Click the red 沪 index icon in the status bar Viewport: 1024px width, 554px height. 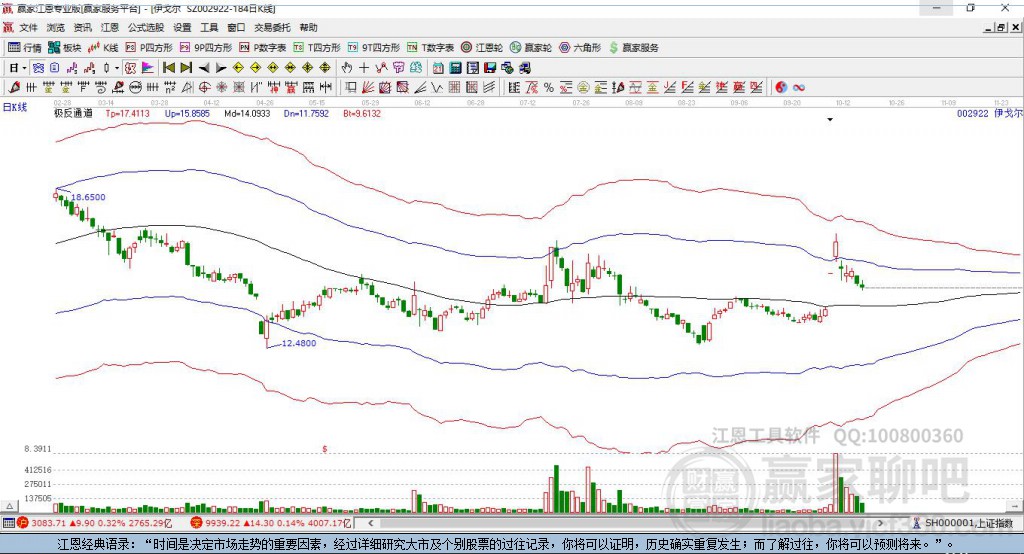coord(24,523)
